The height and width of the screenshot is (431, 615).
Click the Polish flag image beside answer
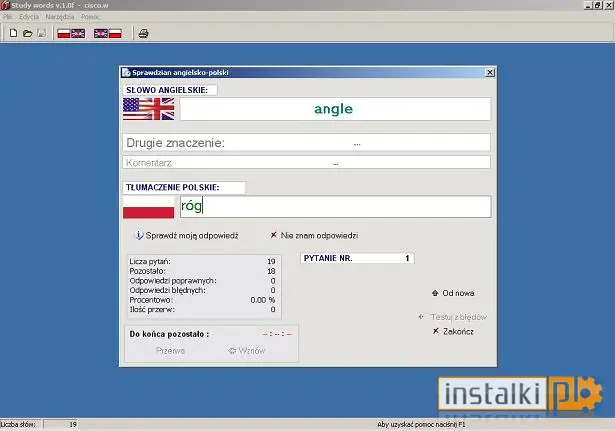tap(149, 207)
